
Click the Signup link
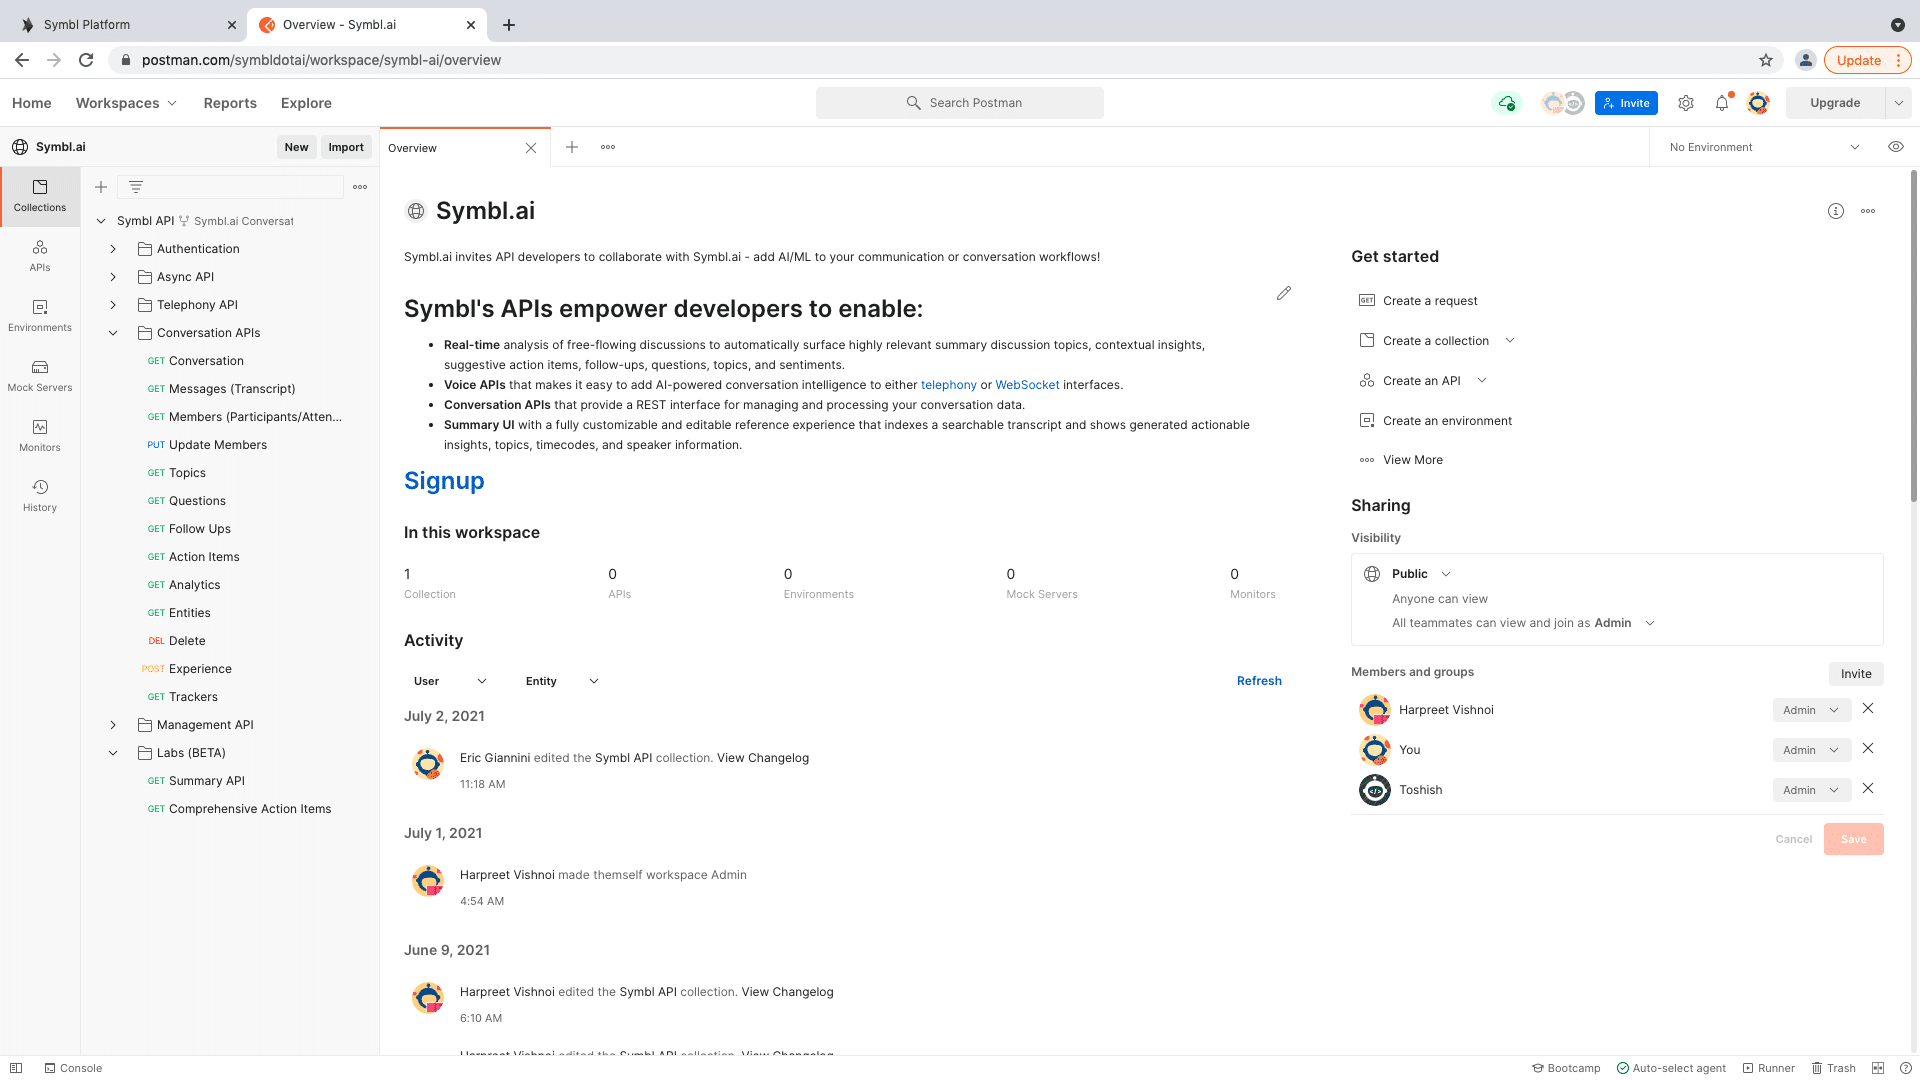(x=444, y=481)
